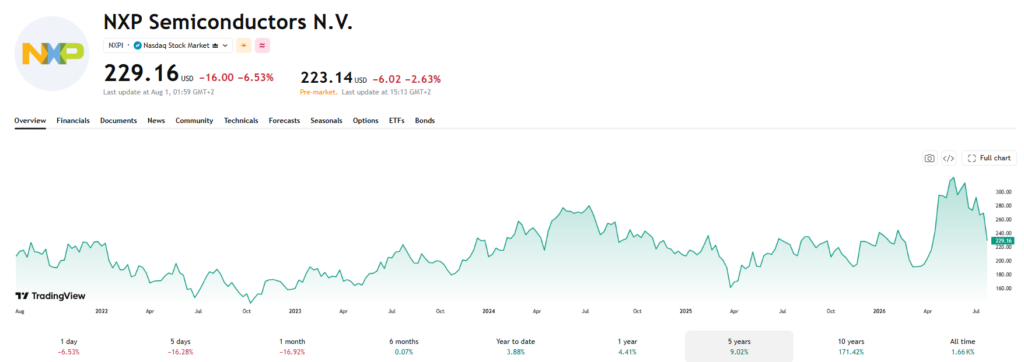Click the pink approximately-equal badge icon

click(263, 45)
